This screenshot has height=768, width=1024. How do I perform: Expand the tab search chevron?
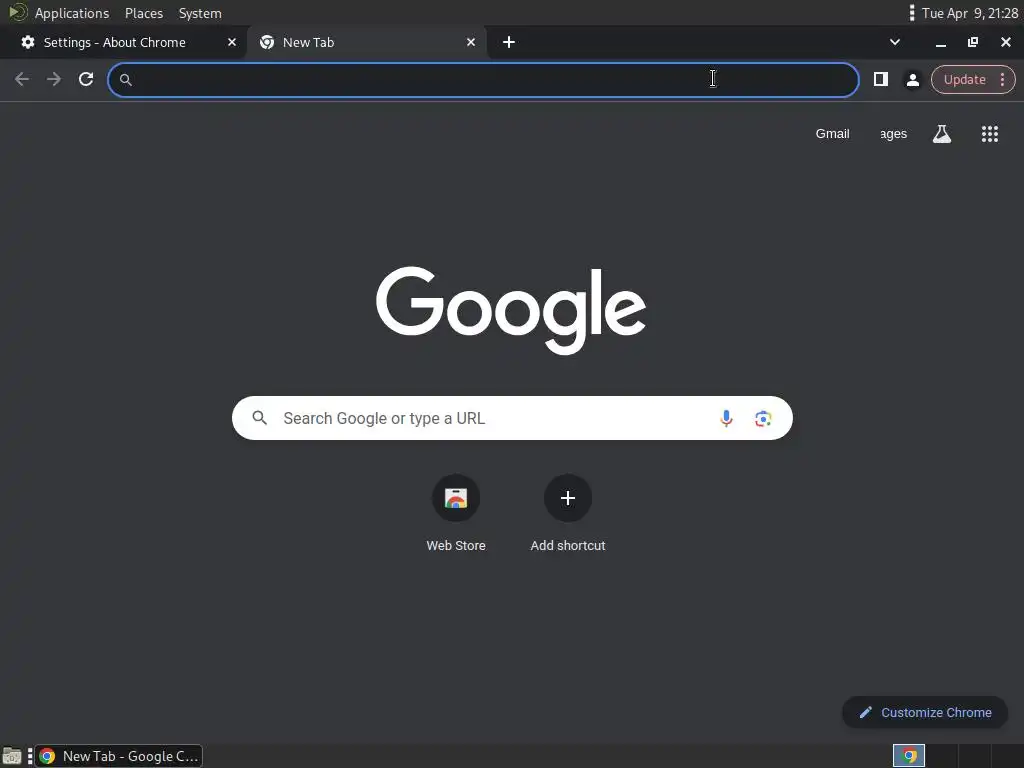coord(895,42)
